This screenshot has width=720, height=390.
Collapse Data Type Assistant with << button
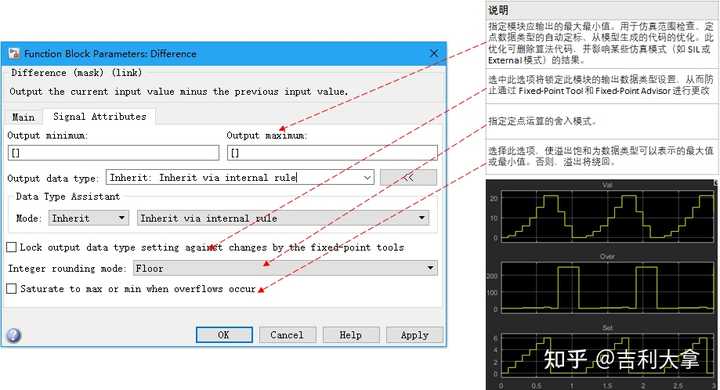pyautogui.click(x=408, y=177)
